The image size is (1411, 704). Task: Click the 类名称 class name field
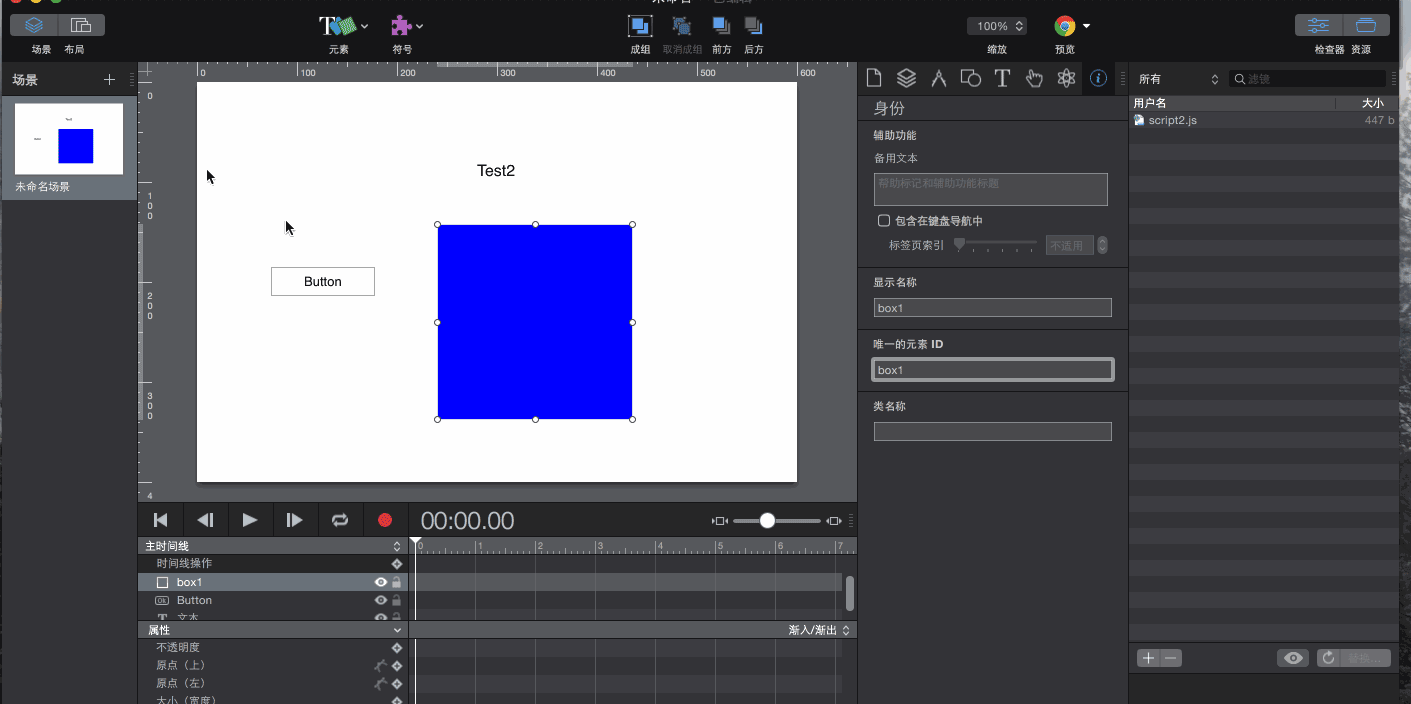tap(992, 432)
